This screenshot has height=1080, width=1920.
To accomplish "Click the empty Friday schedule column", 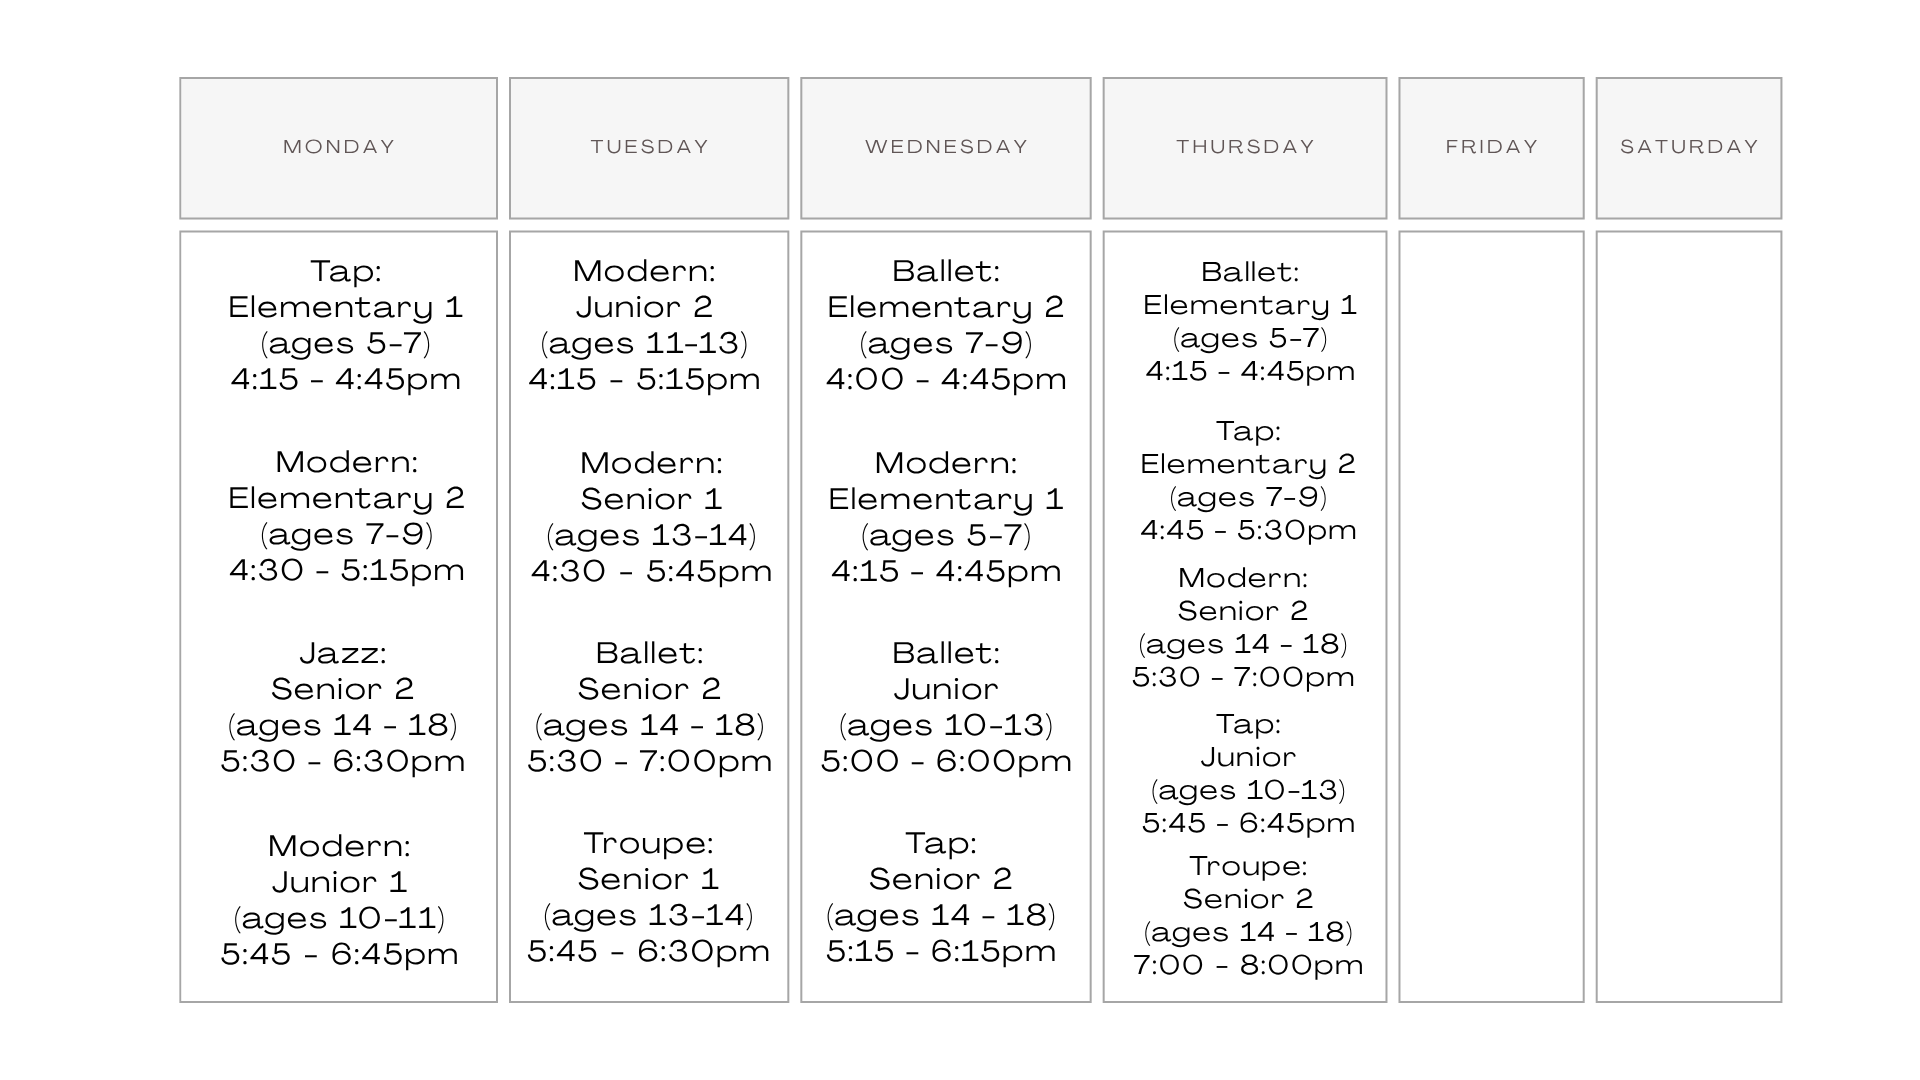I will tap(1491, 617).
